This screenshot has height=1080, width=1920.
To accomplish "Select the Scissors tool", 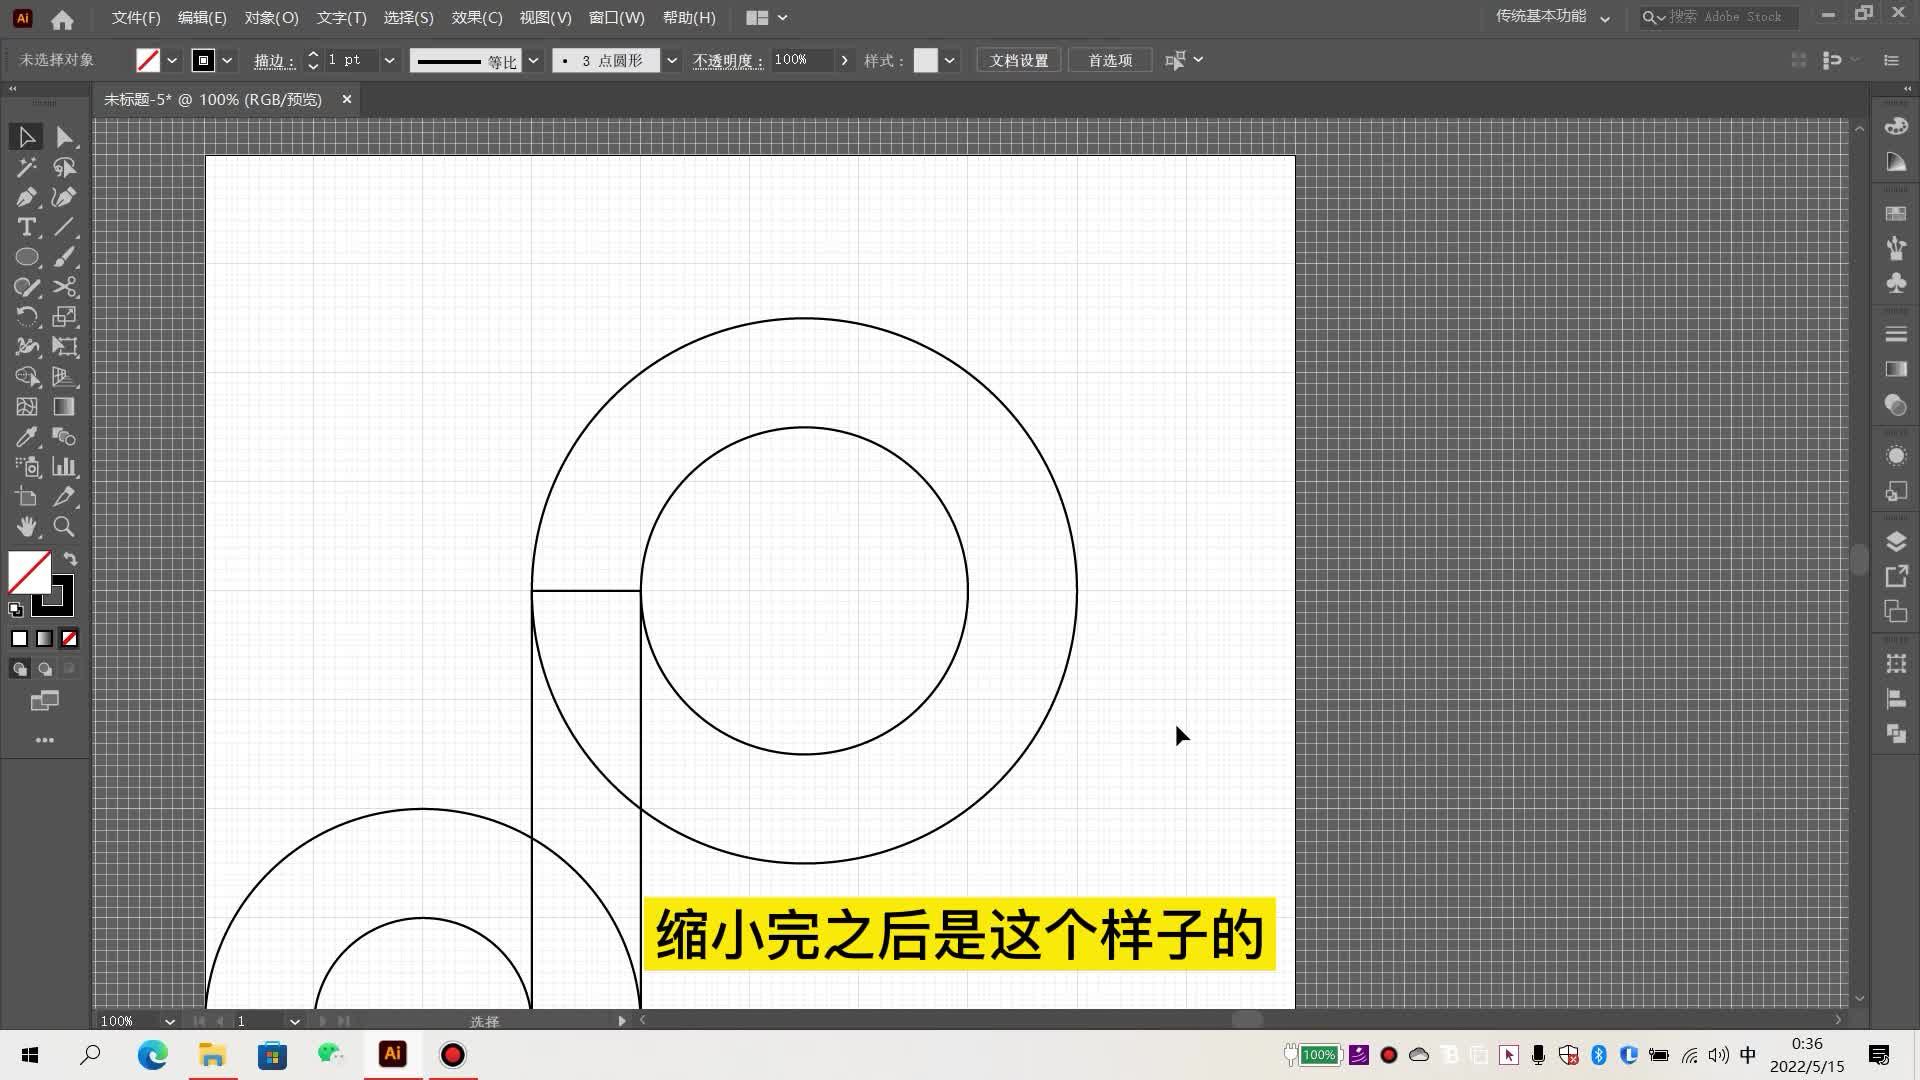I will click(65, 287).
